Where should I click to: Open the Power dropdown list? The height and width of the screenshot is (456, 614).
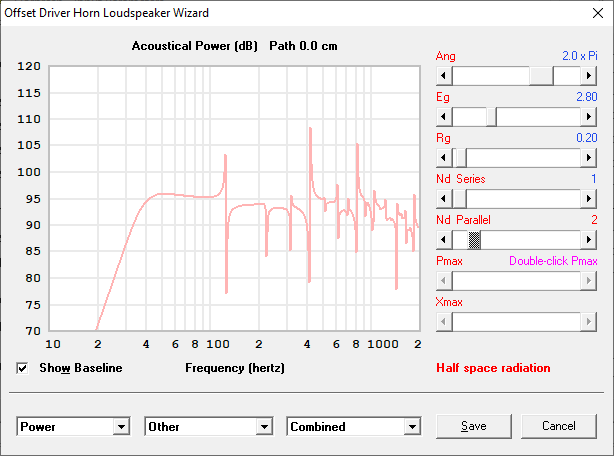(x=121, y=427)
